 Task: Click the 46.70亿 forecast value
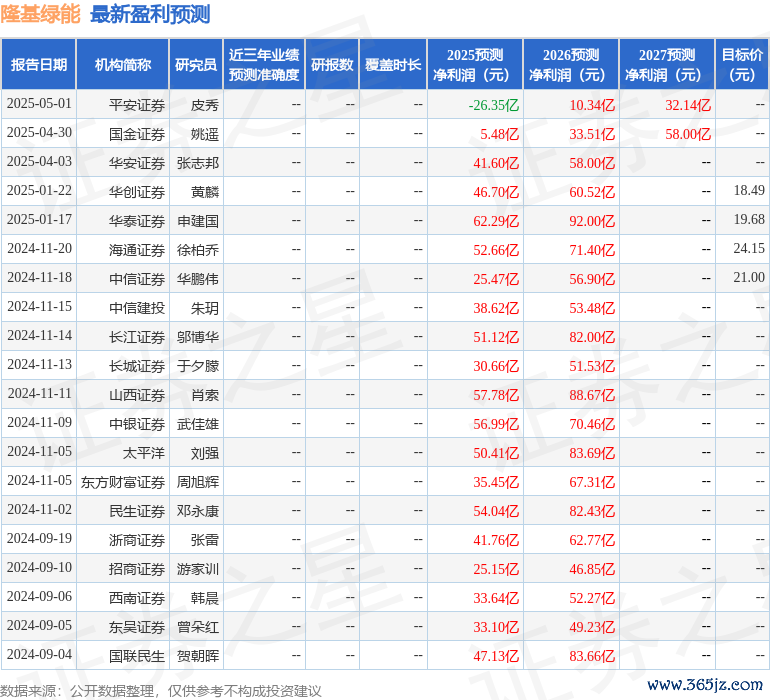[496, 192]
